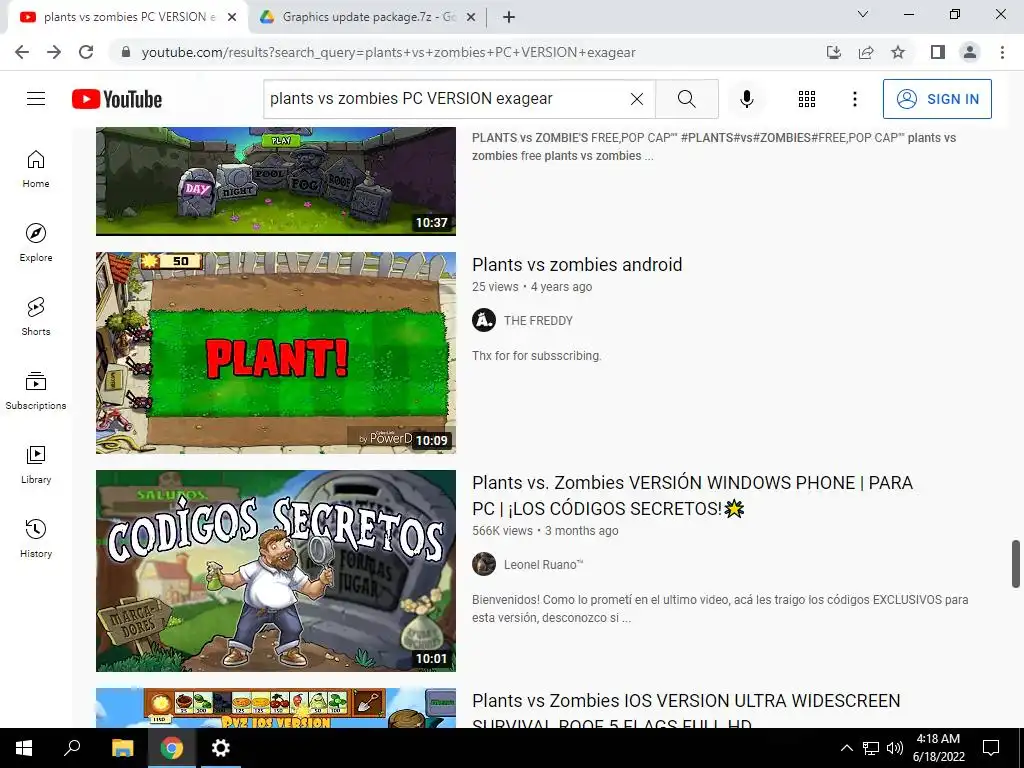Open Shorts in the sidebar
Screen dimensions: 1024x768
(x=36, y=317)
